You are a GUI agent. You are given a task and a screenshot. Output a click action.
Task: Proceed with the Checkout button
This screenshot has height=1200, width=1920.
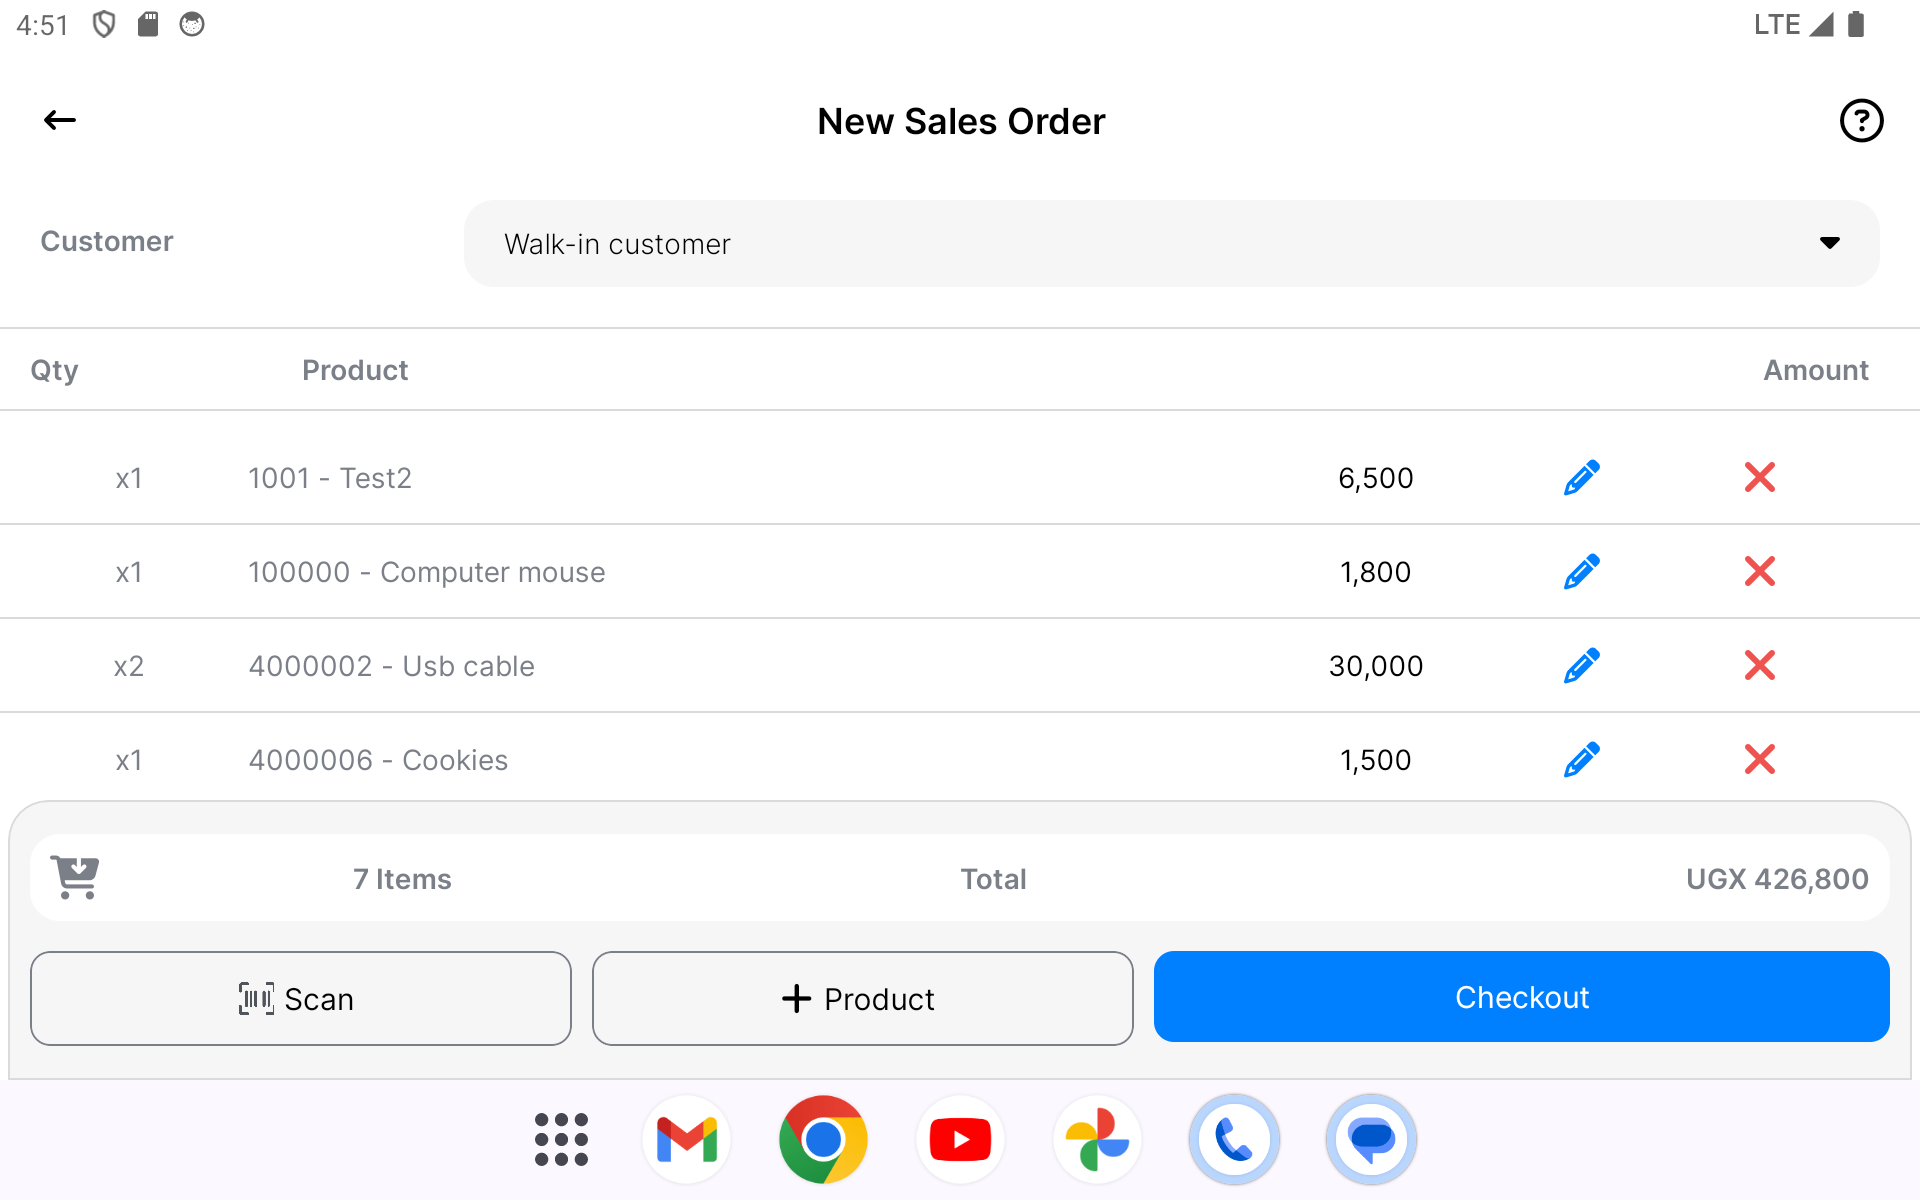1521,997
